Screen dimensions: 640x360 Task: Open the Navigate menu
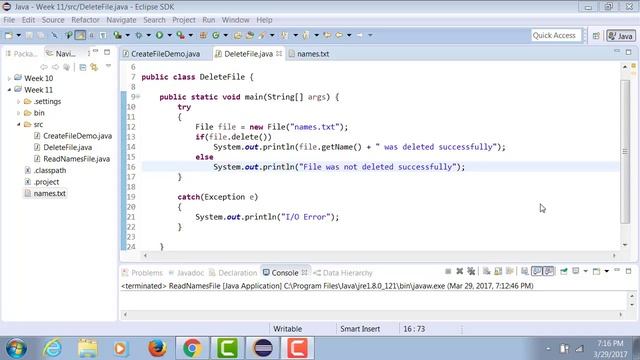pyautogui.click(x=121, y=20)
